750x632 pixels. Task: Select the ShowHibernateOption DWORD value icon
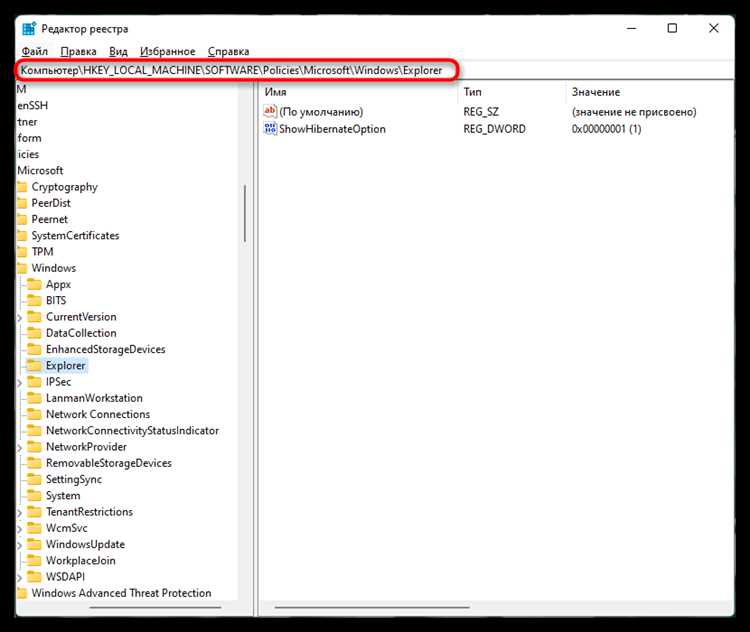tap(270, 128)
